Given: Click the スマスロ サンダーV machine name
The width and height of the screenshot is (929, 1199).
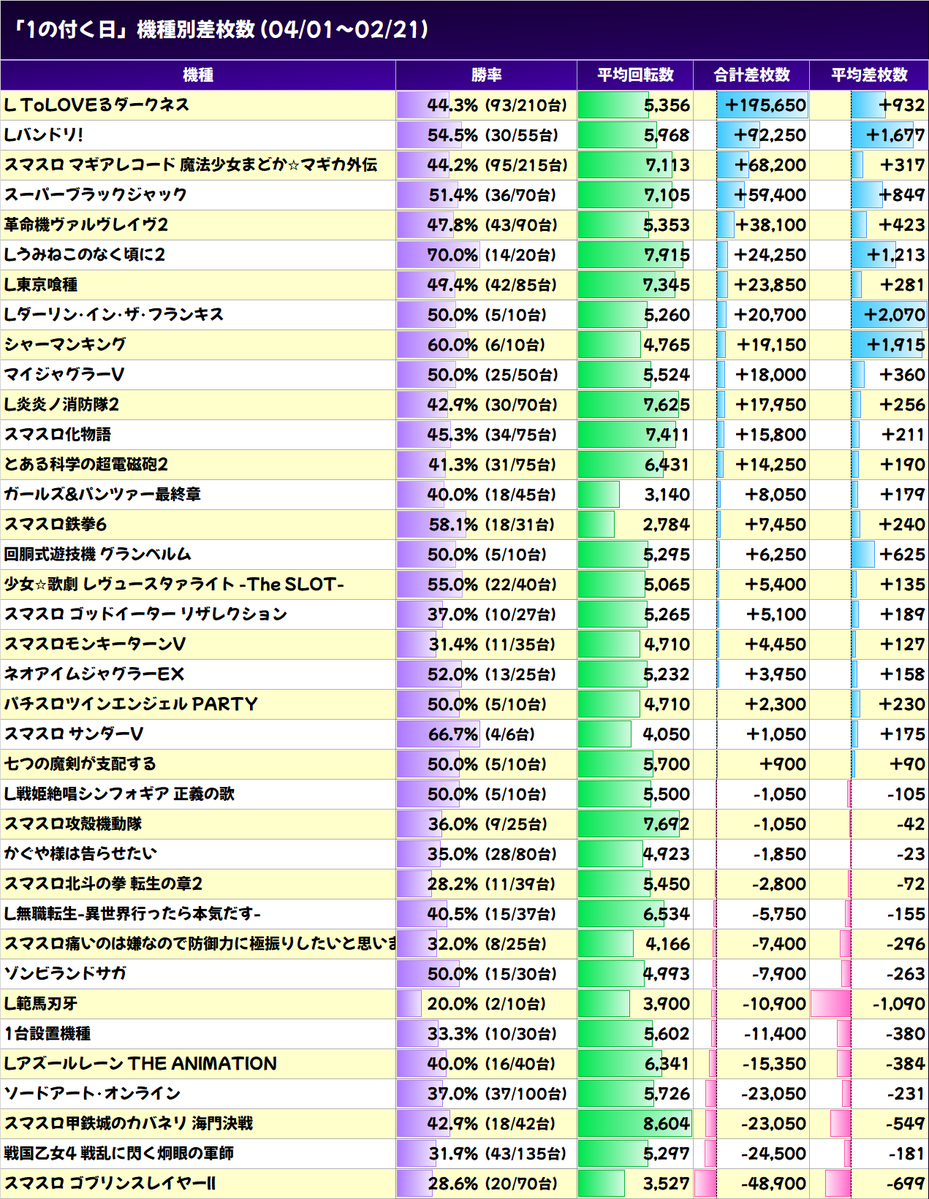Looking at the screenshot, I should 73,734.
